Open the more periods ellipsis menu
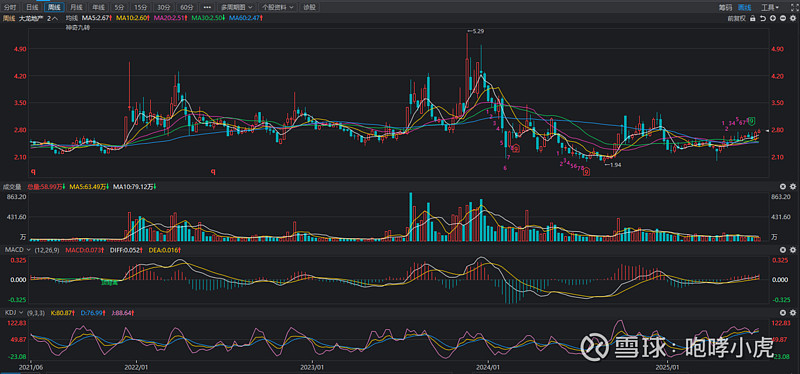 (207, 8)
